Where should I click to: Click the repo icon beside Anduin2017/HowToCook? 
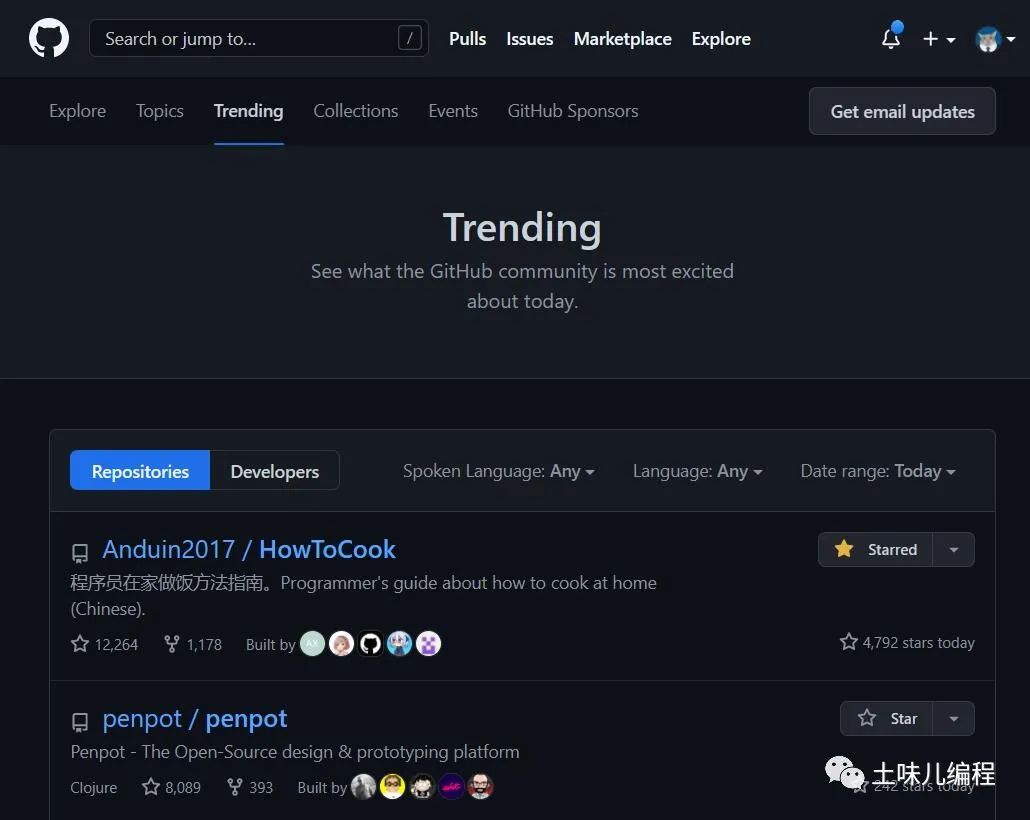(x=79, y=553)
